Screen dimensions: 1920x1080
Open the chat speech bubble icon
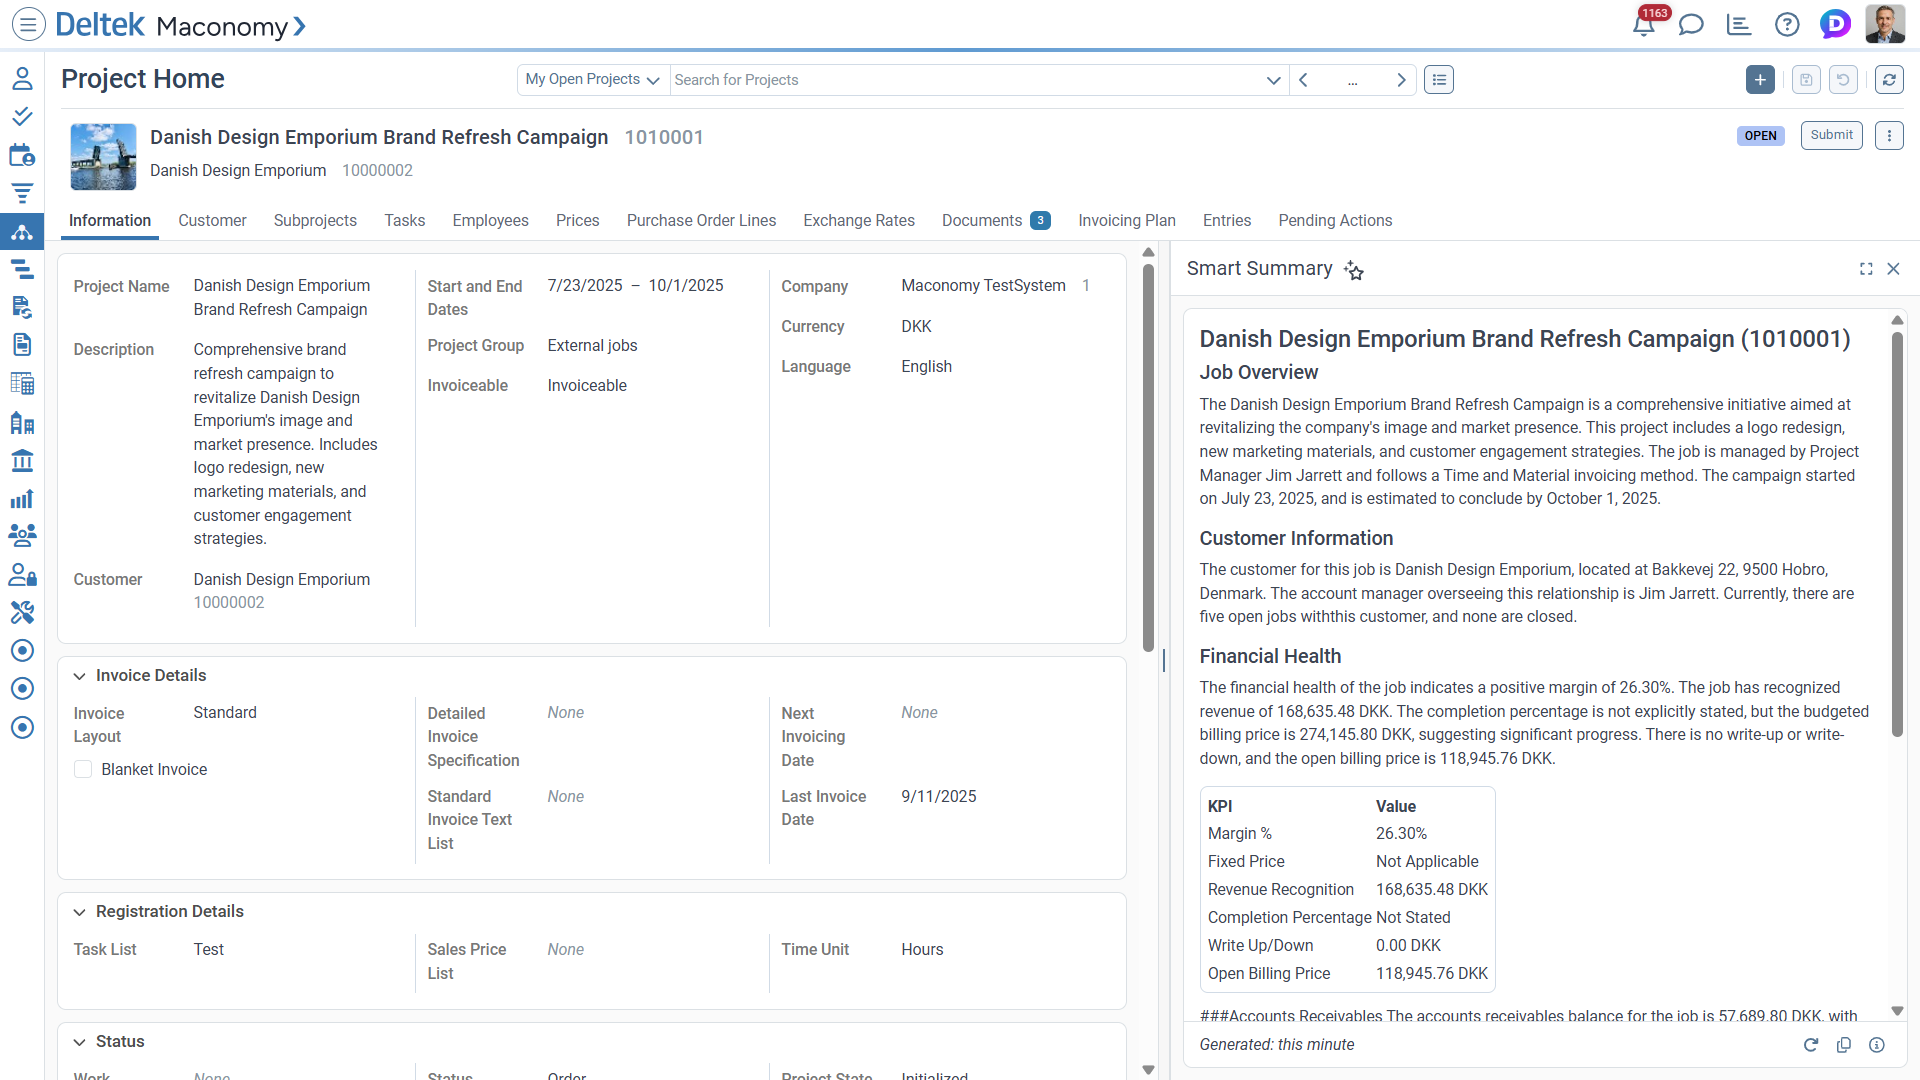[x=1691, y=24]
